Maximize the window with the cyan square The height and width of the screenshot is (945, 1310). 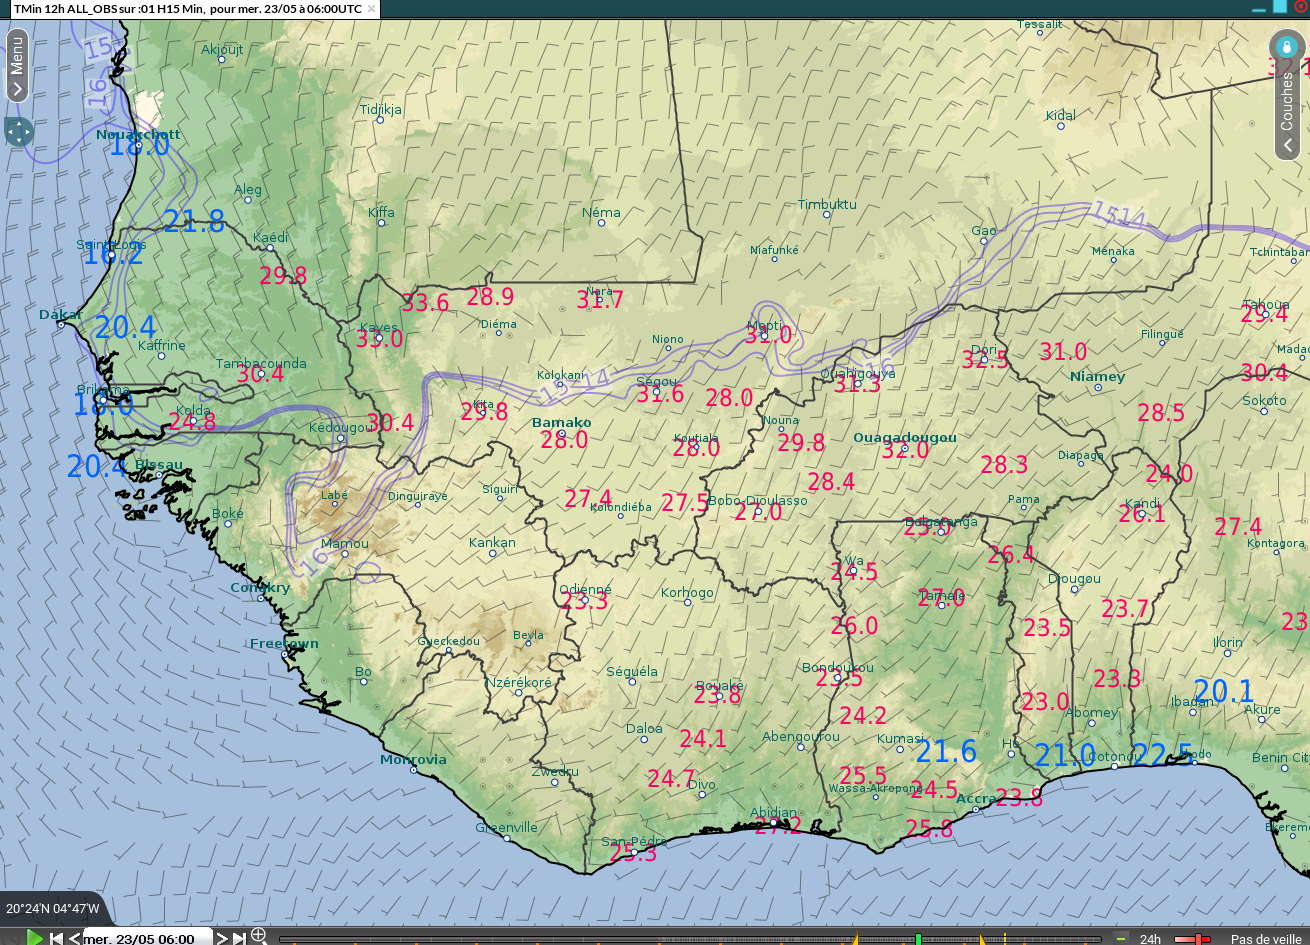tap(1280, 6)
